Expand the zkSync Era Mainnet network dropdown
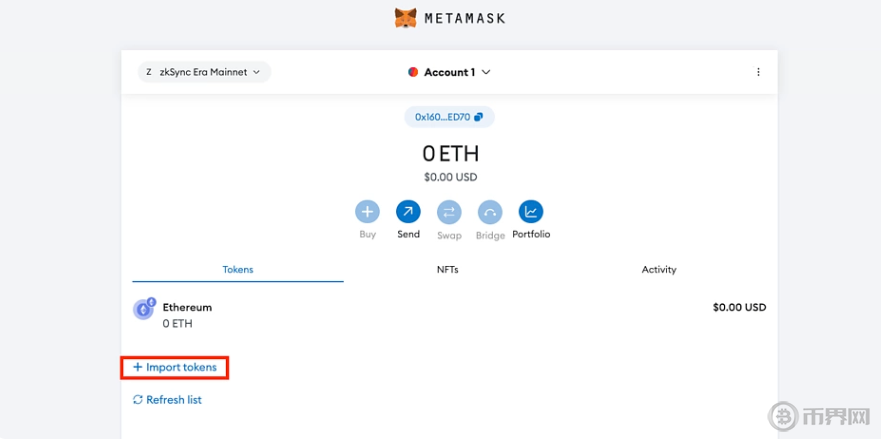 (x=204, y=72)
